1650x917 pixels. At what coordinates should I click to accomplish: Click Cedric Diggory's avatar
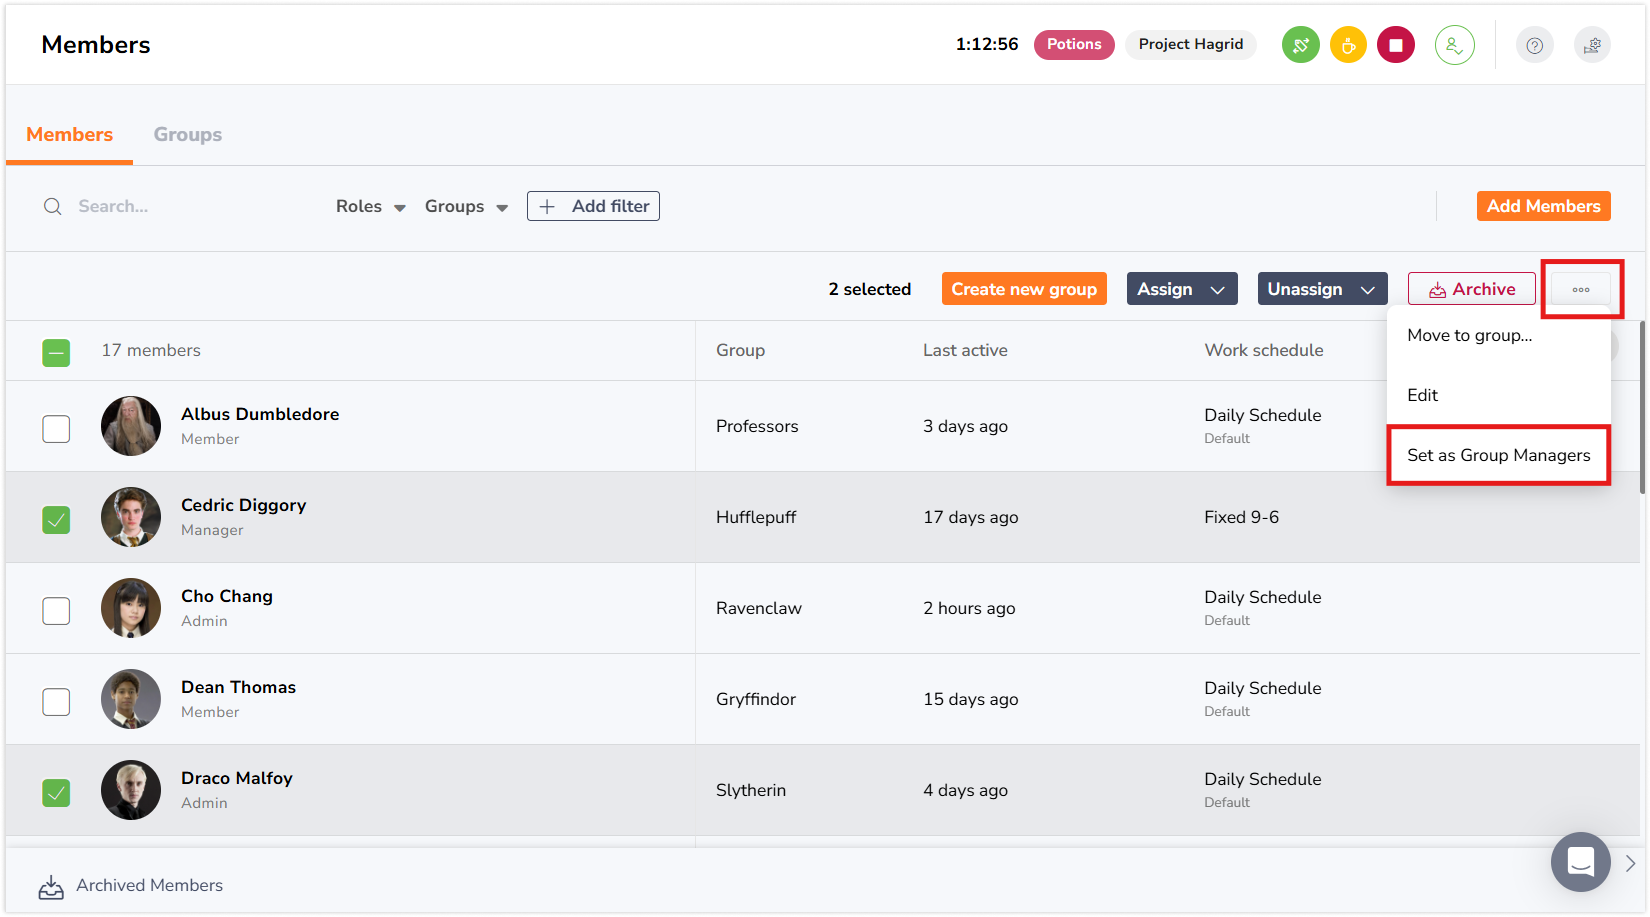tap(131, 517)
